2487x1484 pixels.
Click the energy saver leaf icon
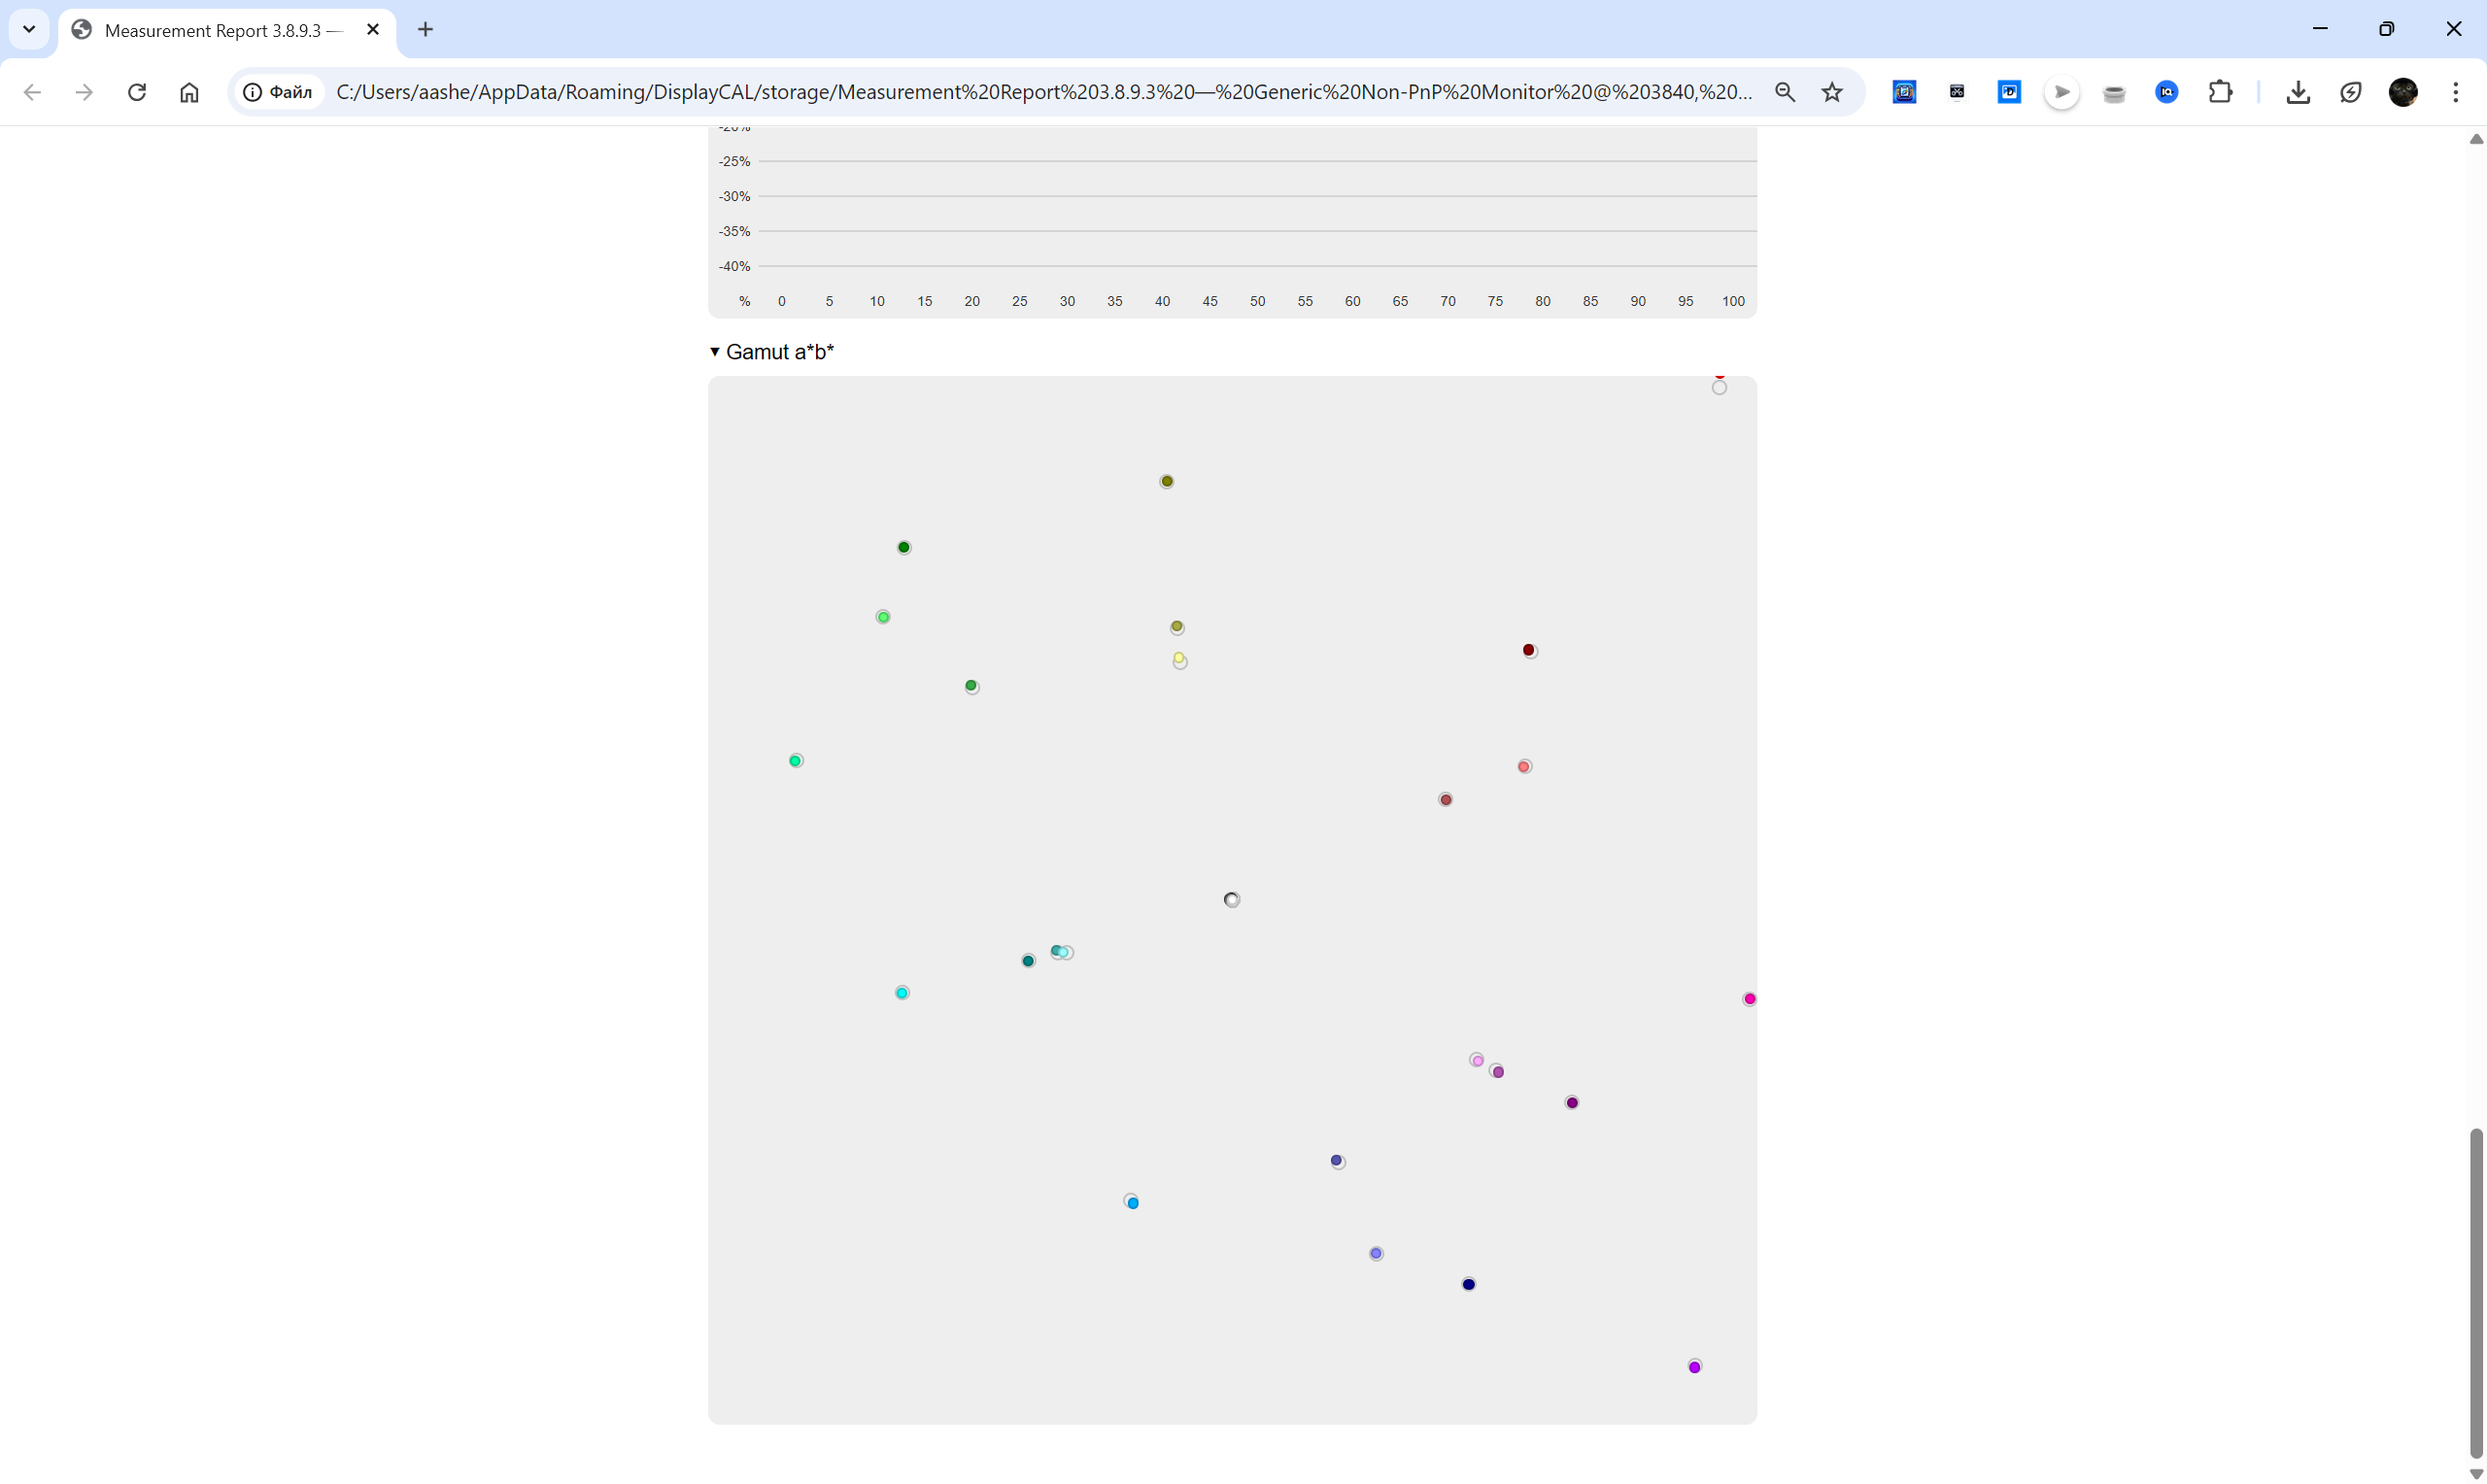(x=2350, y=92)
